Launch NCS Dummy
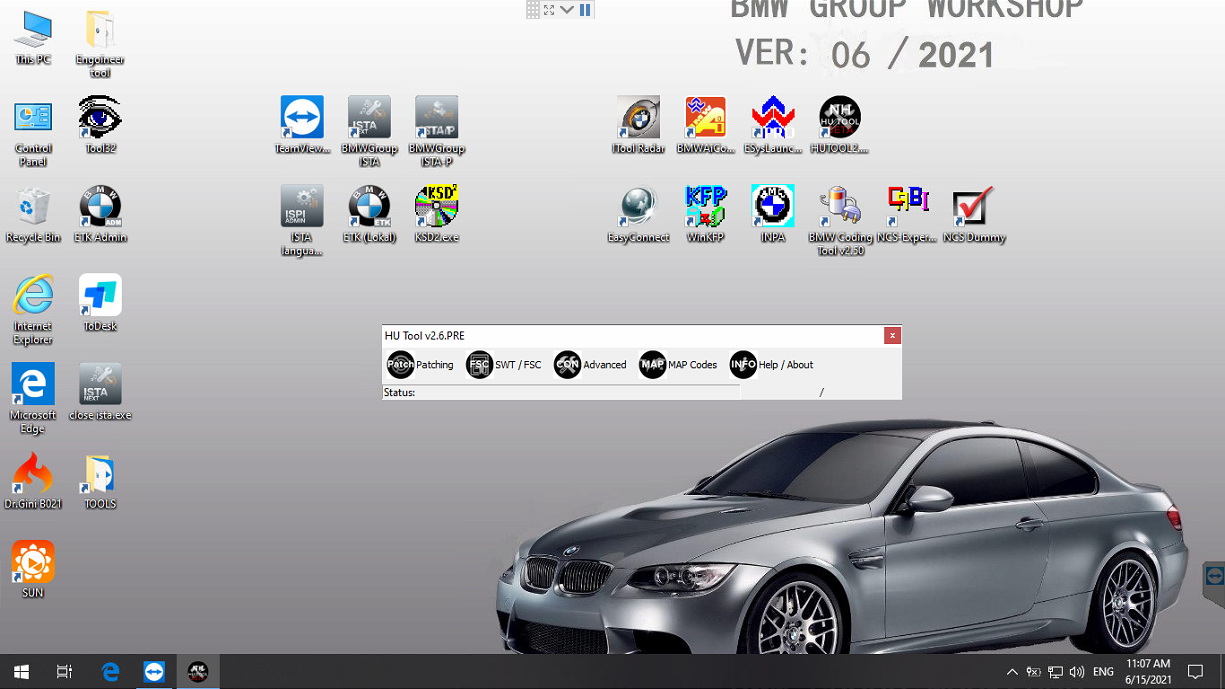Viewport: 1225px width, 689px height. [x=973, y=215]
